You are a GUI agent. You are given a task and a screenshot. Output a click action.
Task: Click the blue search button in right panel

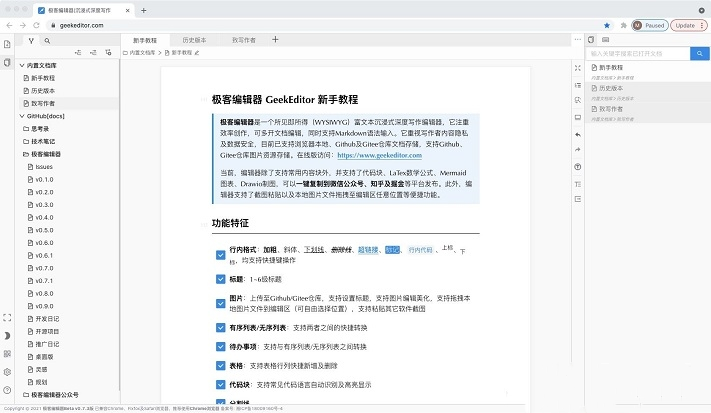click(x=700, y=53)
